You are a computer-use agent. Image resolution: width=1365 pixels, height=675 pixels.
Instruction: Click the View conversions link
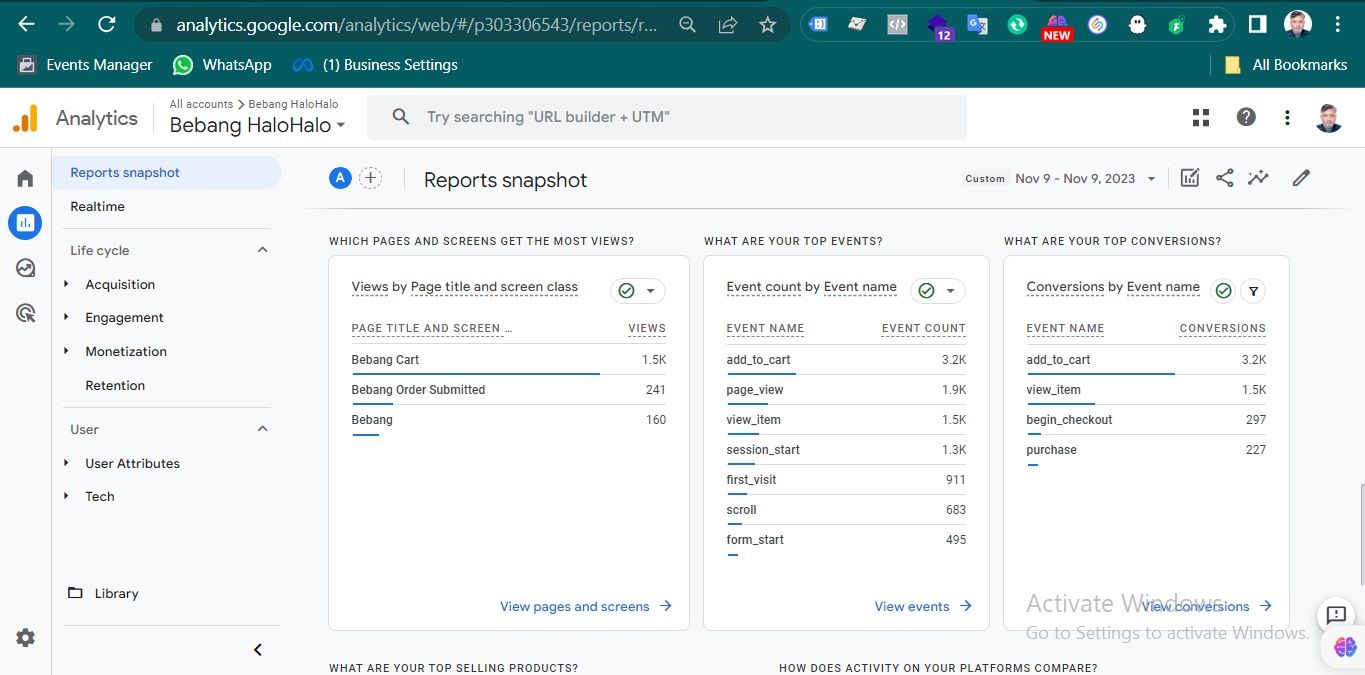point(1207,606)
